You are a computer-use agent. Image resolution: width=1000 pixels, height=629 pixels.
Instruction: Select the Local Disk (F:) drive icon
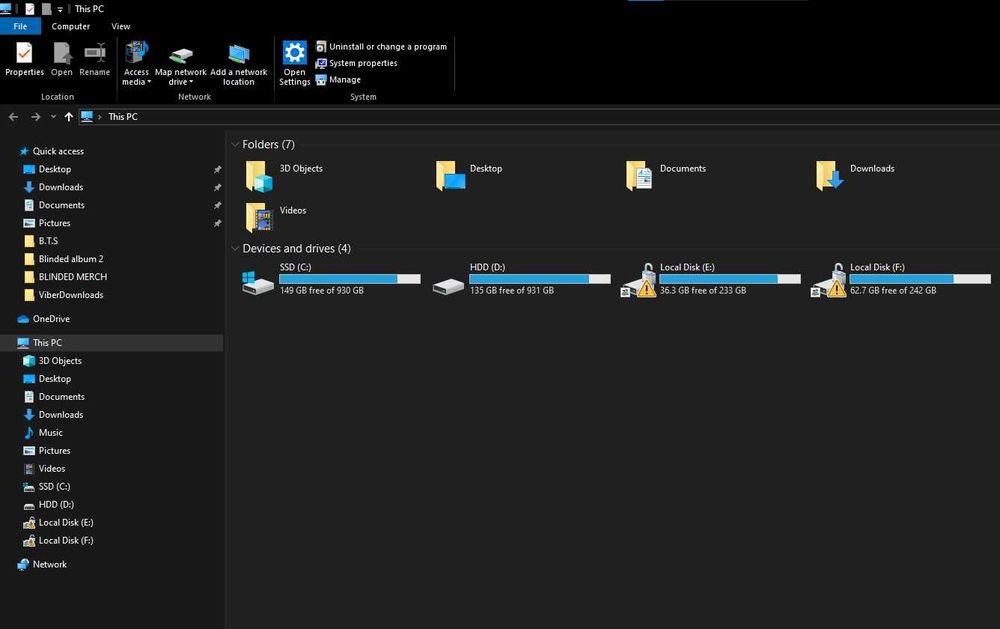(828, 280)
